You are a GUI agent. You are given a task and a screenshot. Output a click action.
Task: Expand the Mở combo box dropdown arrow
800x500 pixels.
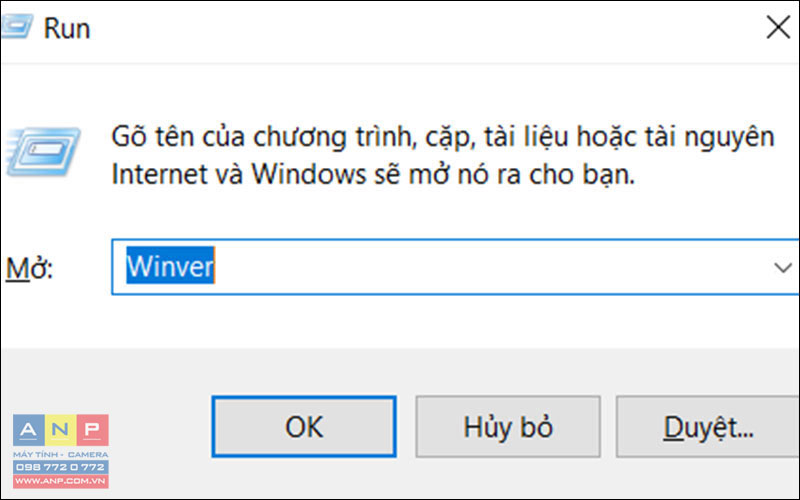click(783, 267)
